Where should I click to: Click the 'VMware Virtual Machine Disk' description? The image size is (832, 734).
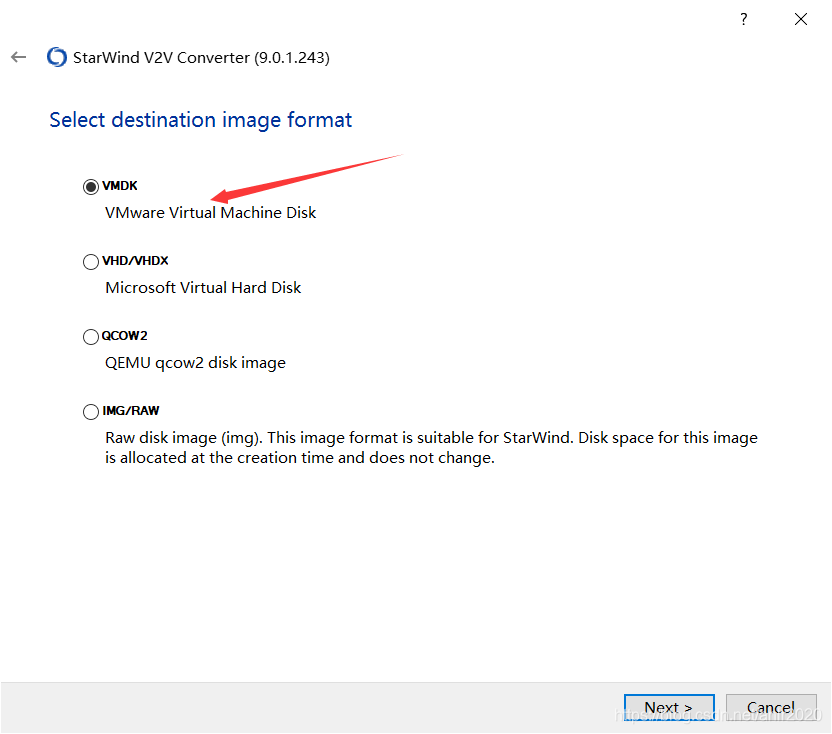click(x=211, y=213)
